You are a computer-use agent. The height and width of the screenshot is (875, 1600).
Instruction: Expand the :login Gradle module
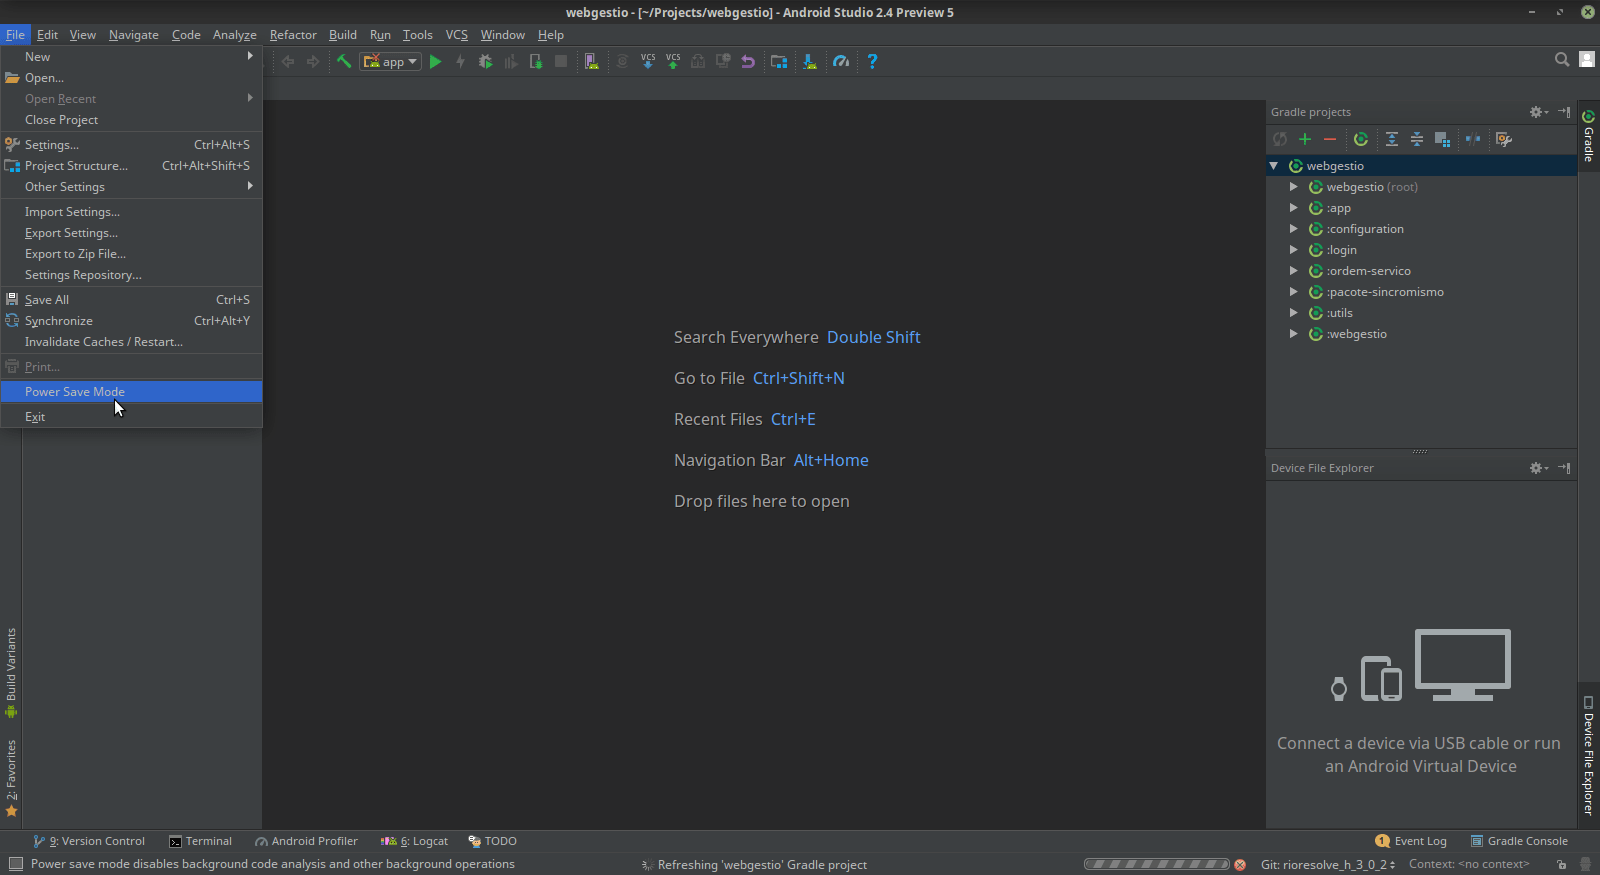point(1293,250)
